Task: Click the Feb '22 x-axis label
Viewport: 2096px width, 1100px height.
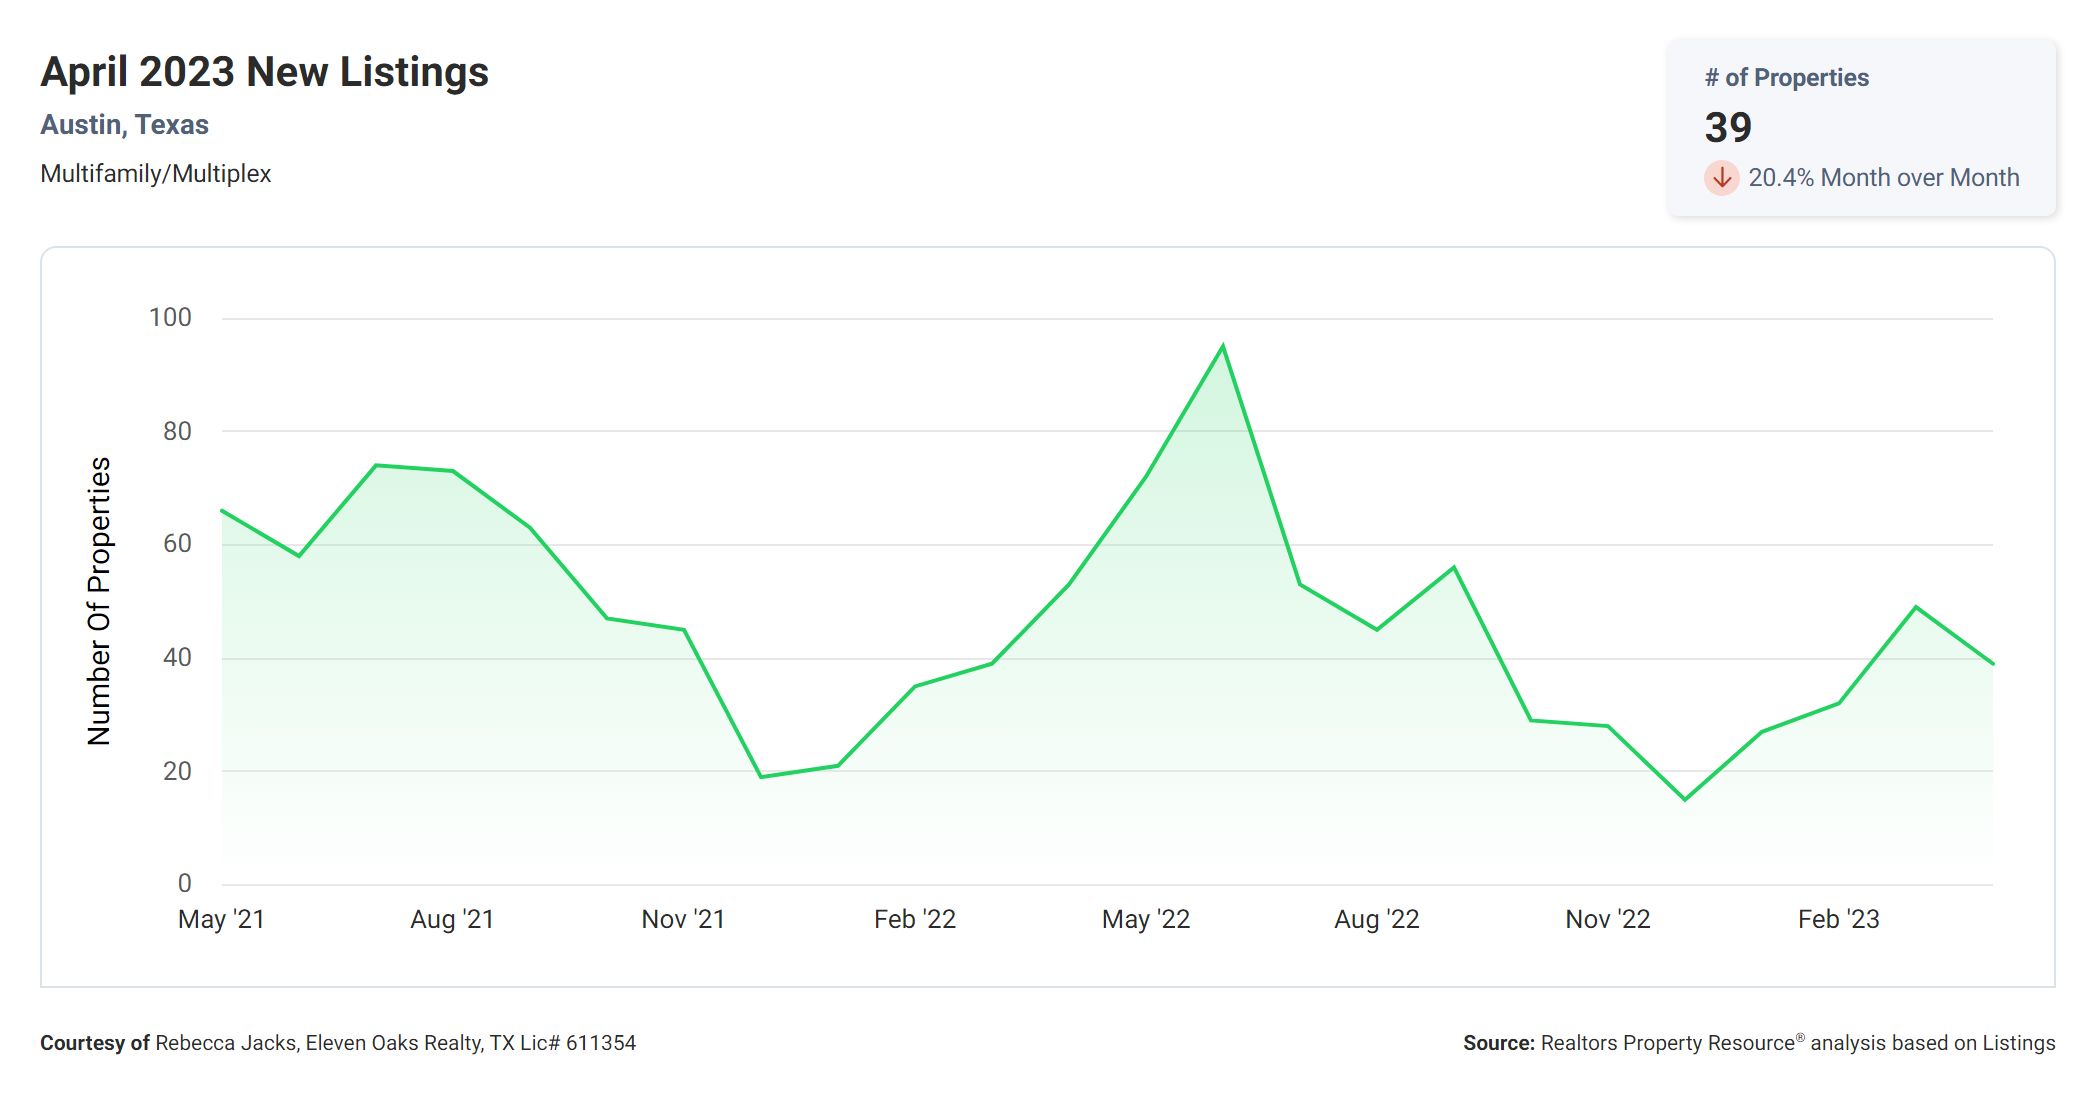Action: click(x=914, y=919)
